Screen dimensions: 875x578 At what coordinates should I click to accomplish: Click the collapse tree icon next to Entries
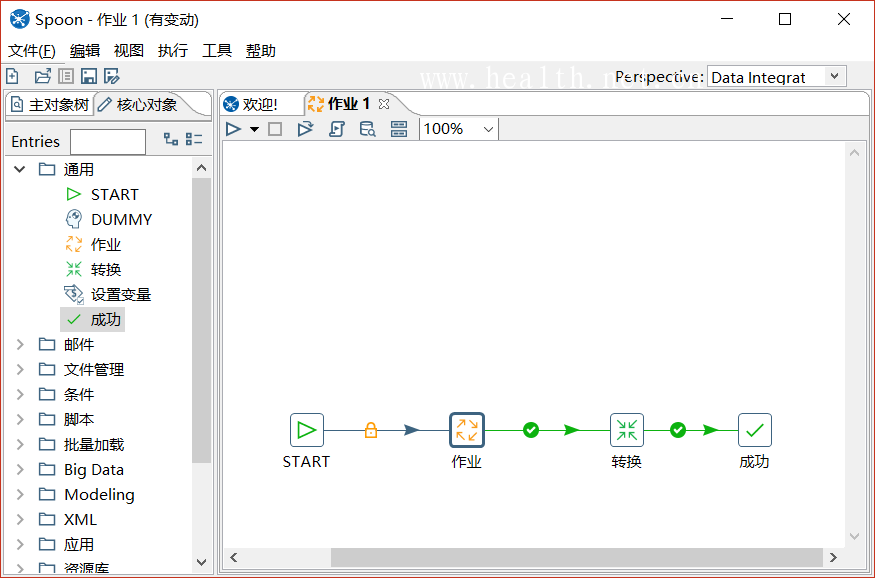[194, 139]
